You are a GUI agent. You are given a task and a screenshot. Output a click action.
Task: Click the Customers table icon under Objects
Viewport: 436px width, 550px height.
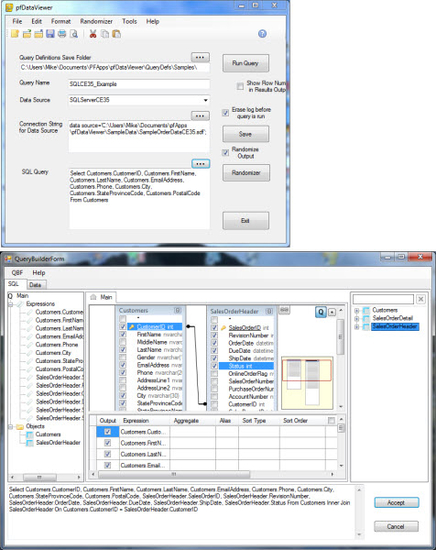(30, 435)
